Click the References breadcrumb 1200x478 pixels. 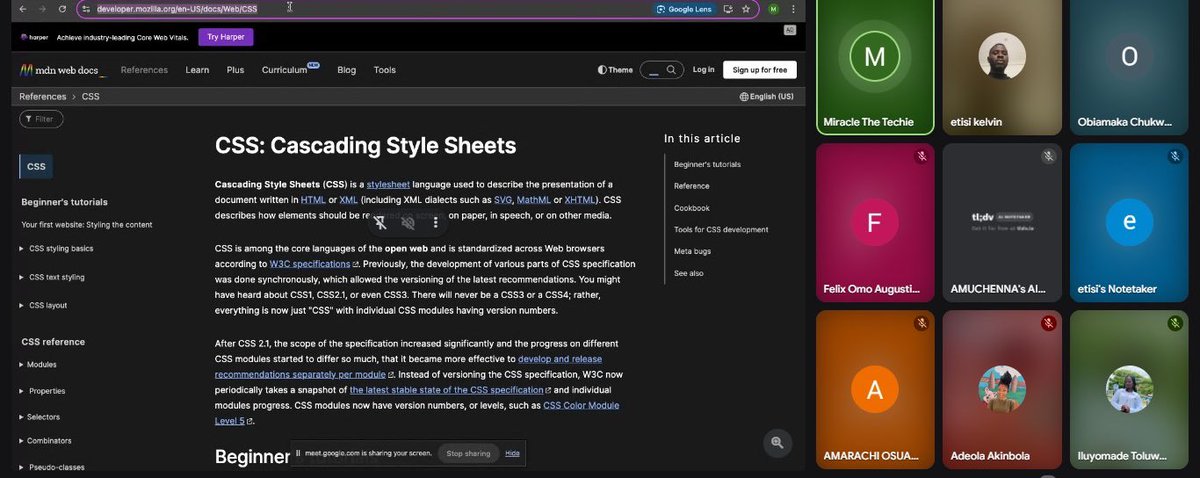pos(42,97)
